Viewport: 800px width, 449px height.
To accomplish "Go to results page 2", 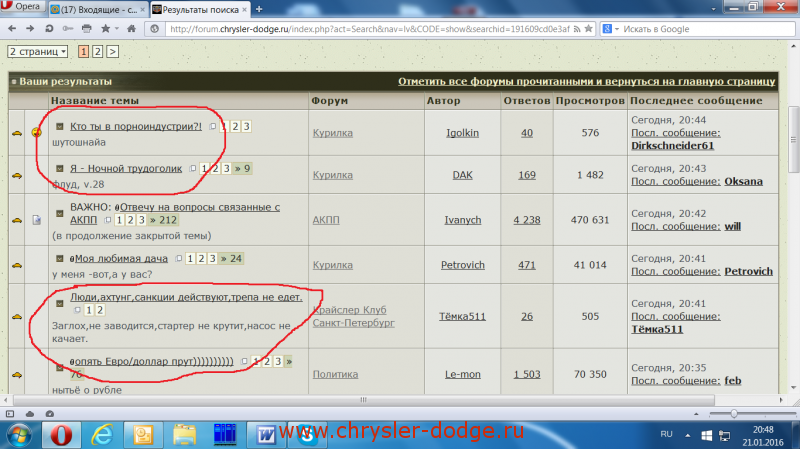I will [x=97, y=52].
